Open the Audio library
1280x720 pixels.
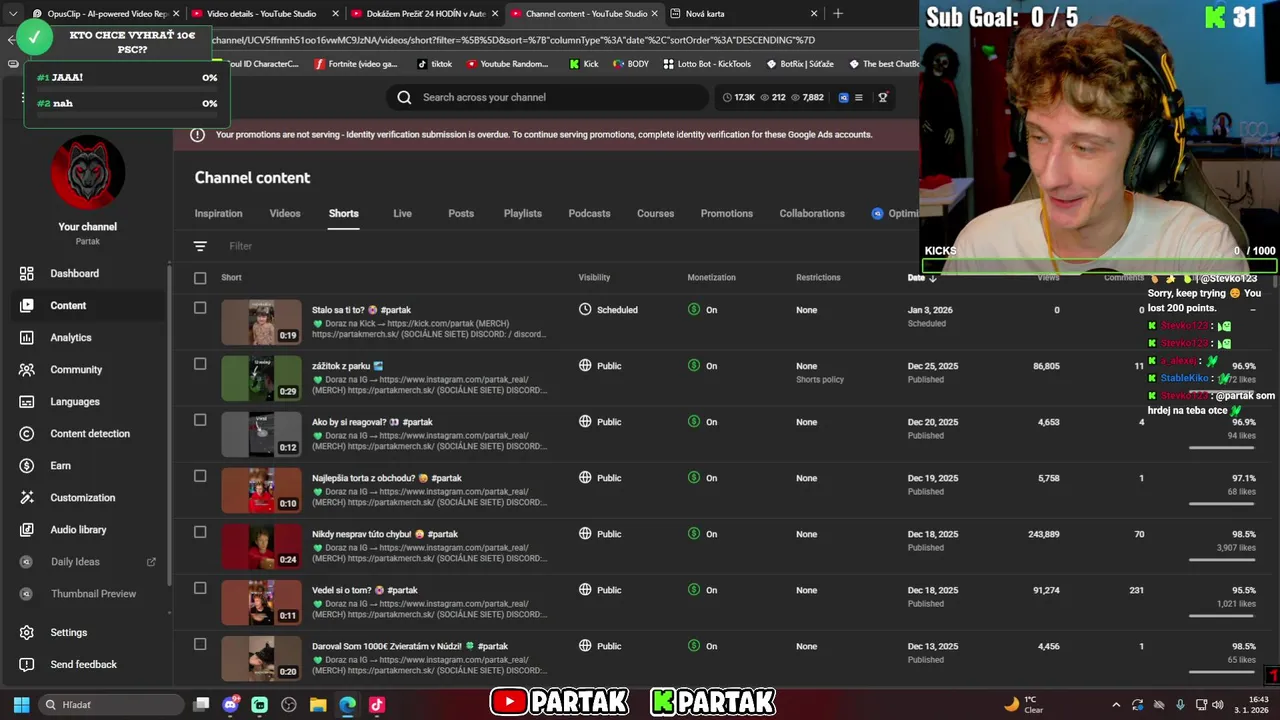coord(78,529)
